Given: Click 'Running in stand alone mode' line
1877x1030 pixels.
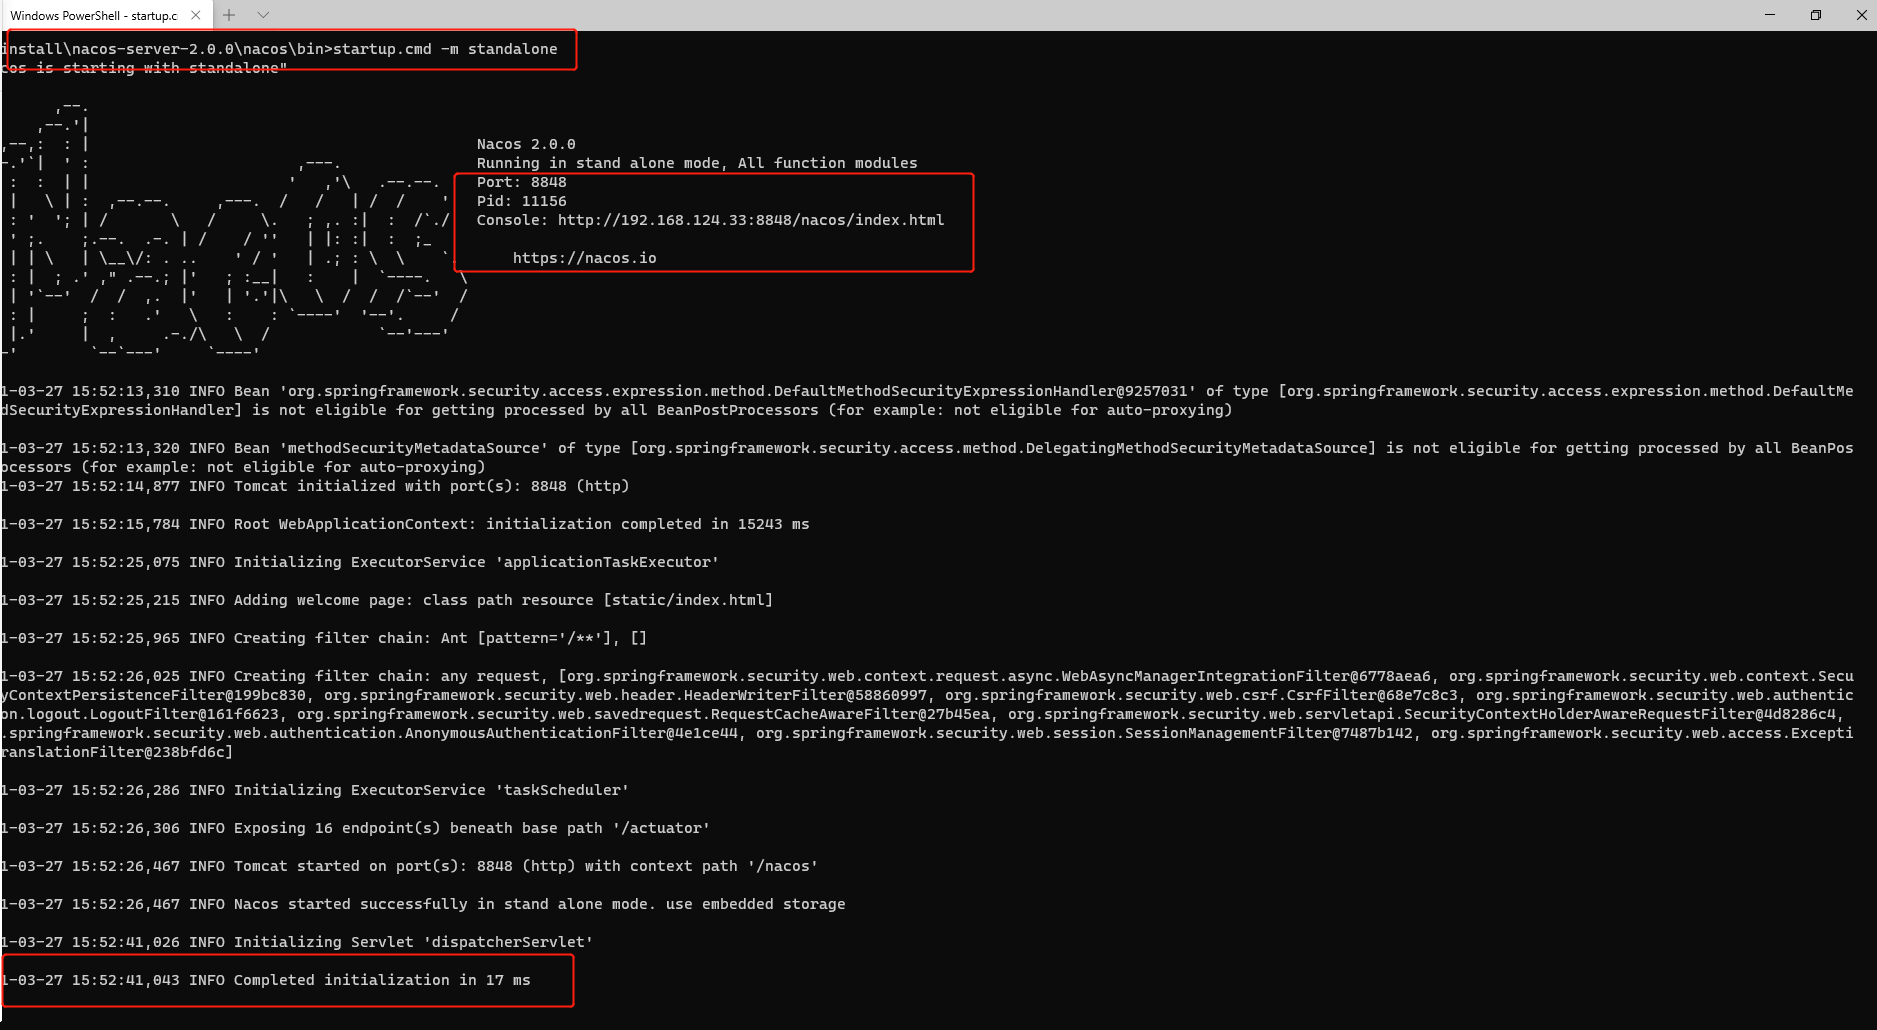Looking at the screenshot, I should pos(697,163).
